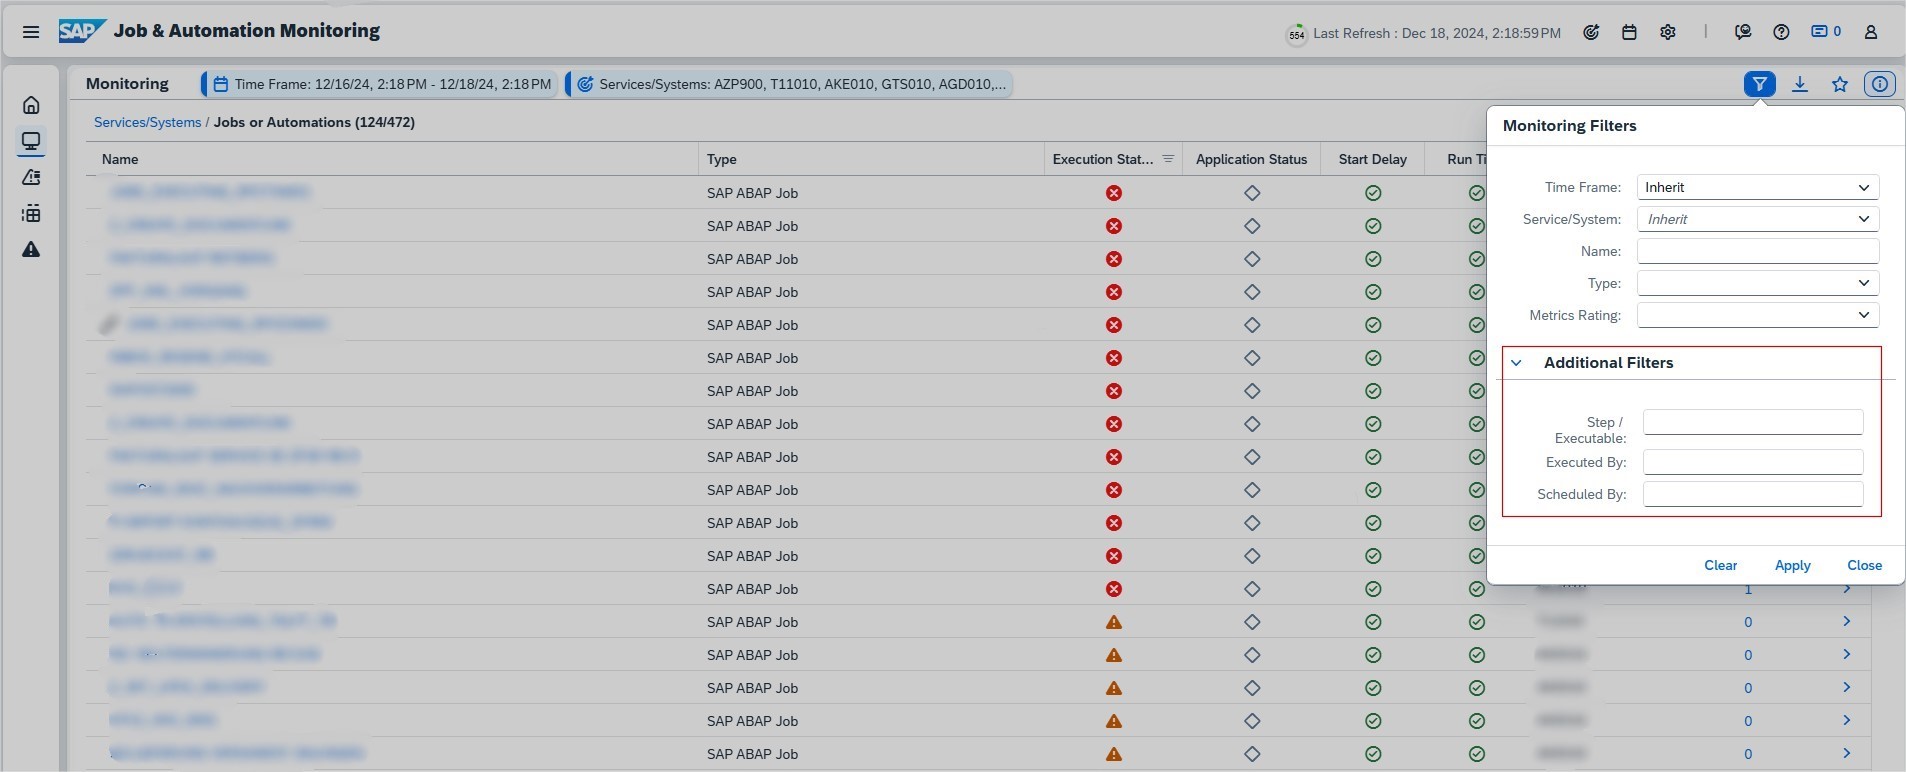Click the Home icon in sidebar
Viewport: 1906px width, 772px height.
(x=31, y=105)
